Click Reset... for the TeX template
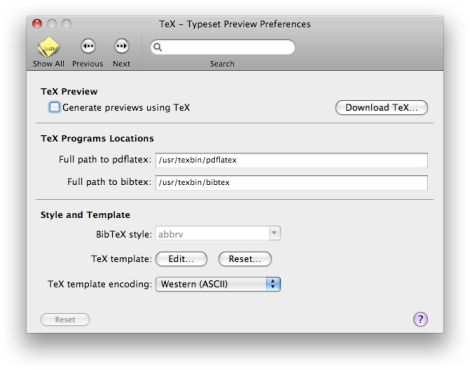This screenshot has height=370, width=470. 245,259
